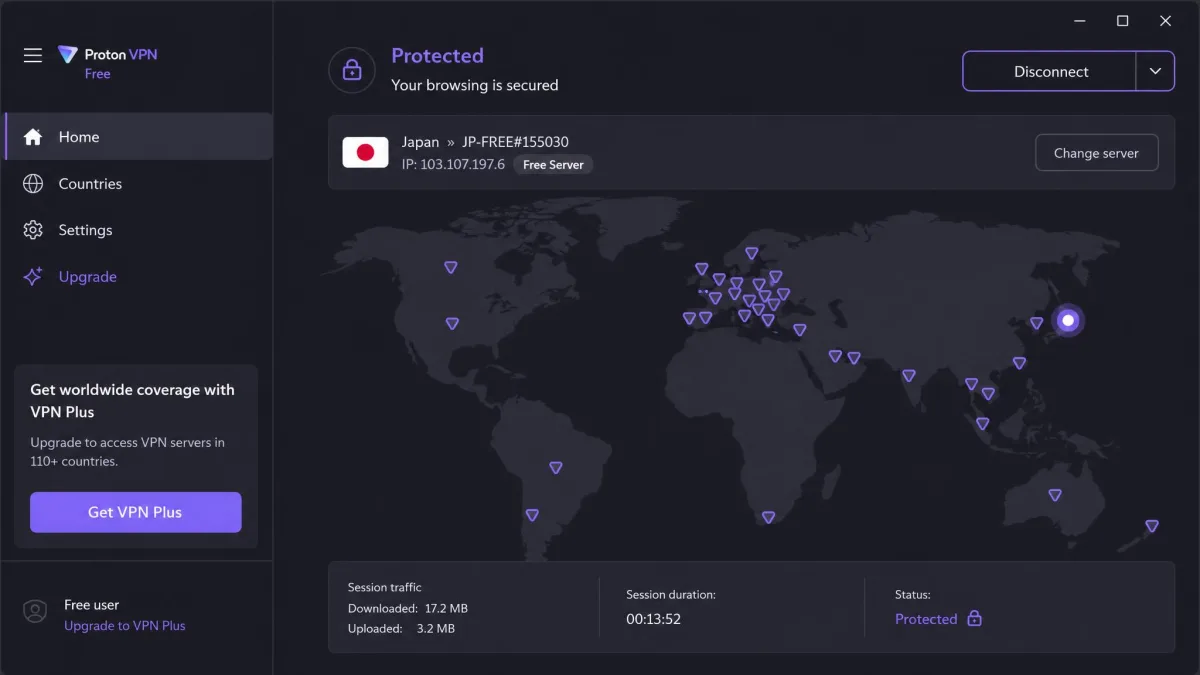The image size is (1200, 675).
Task: Expand the dropdown arrow beside Disconnect
Action: (x=1155, y=71)
